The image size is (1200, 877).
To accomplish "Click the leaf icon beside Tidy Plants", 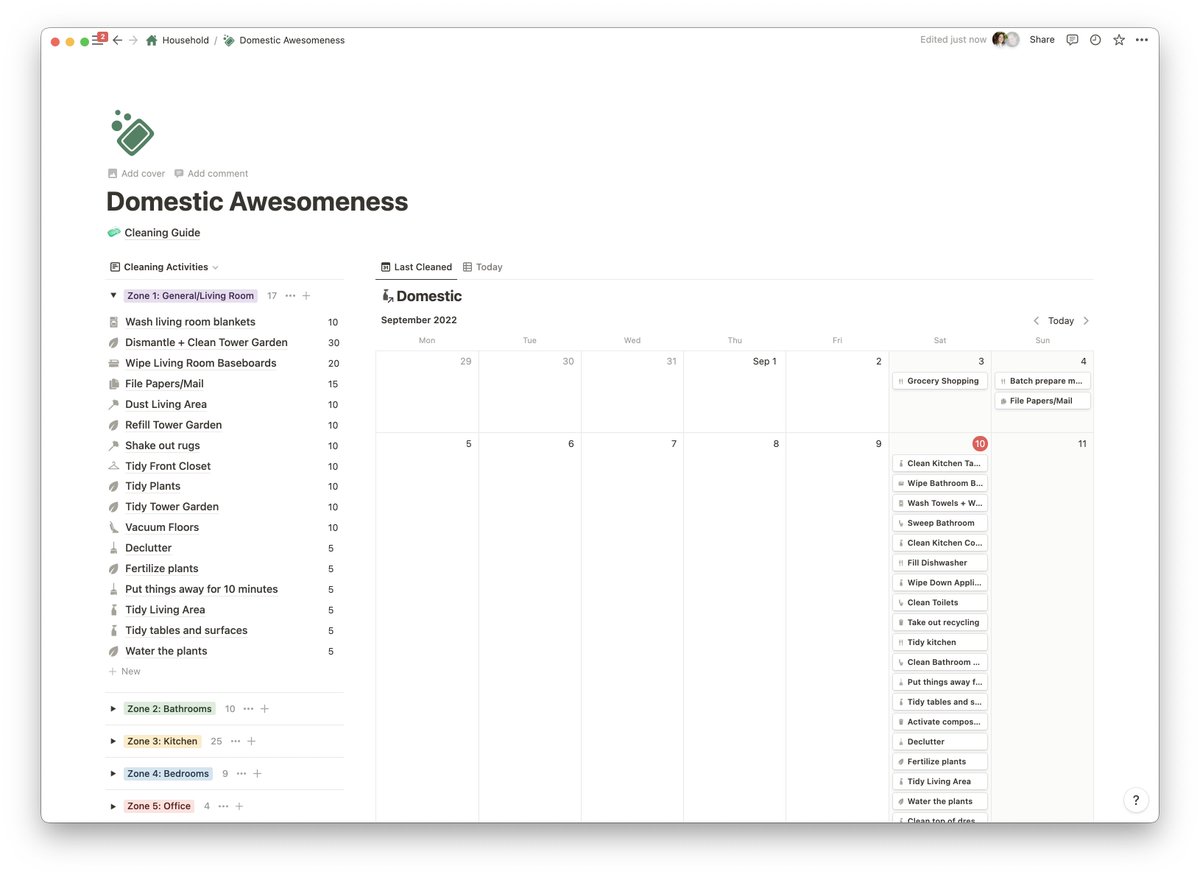I will [114, 486].
